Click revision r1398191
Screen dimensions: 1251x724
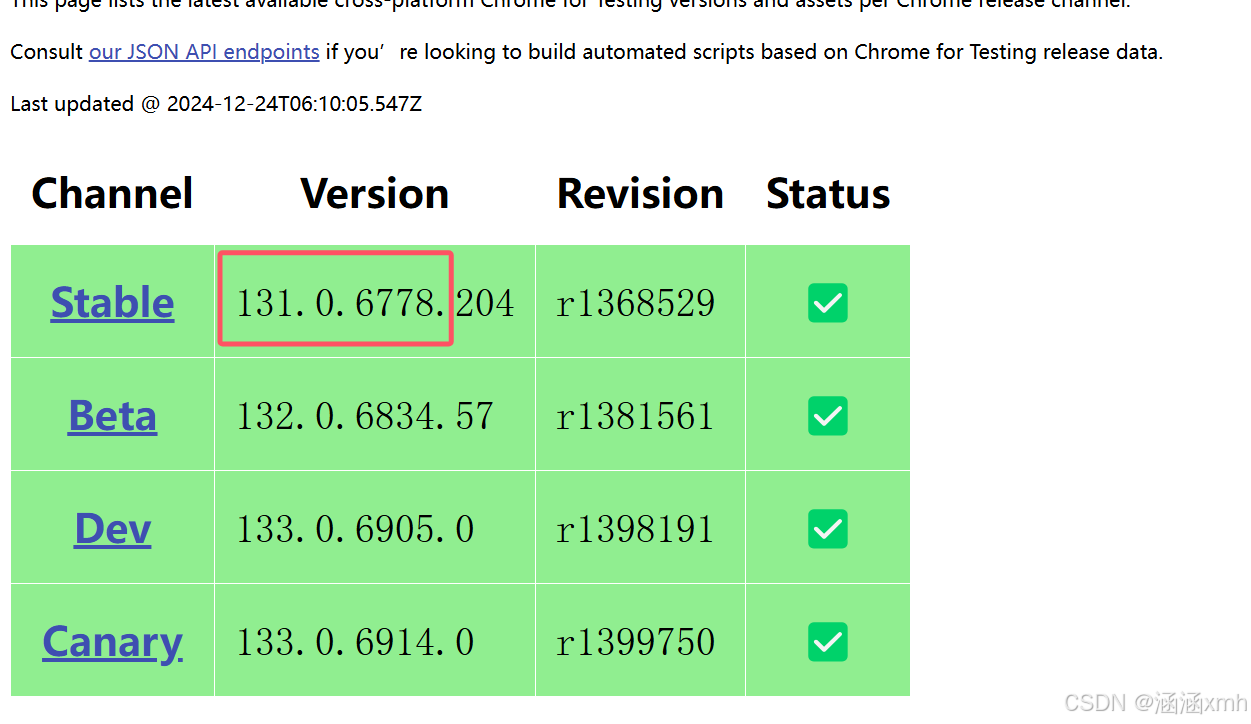pos(636,529)
